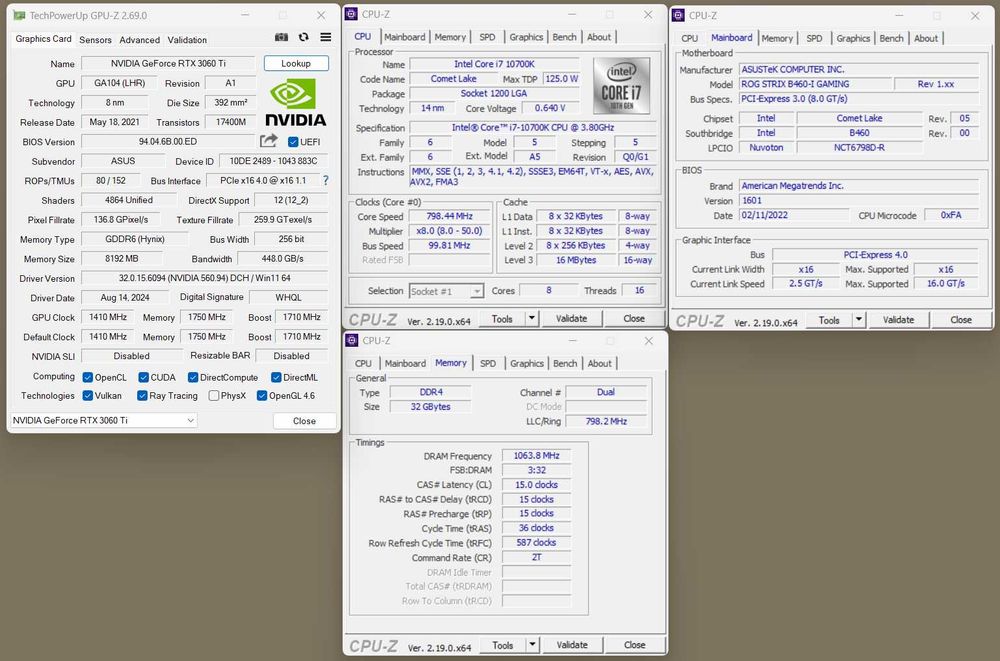Click the app icon of CPU-Z CPU window
Screen dimensions: 1000x661
point(351,14)
